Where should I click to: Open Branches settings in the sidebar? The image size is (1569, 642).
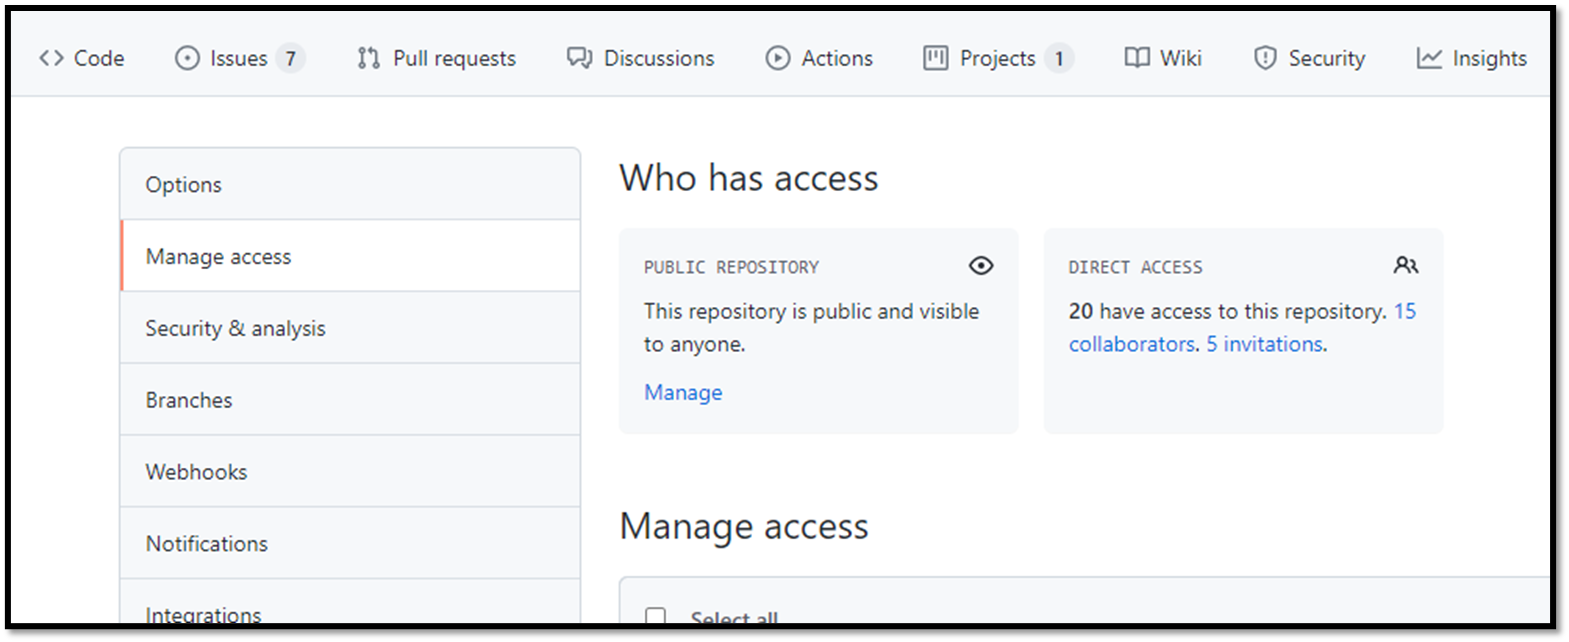350,399
